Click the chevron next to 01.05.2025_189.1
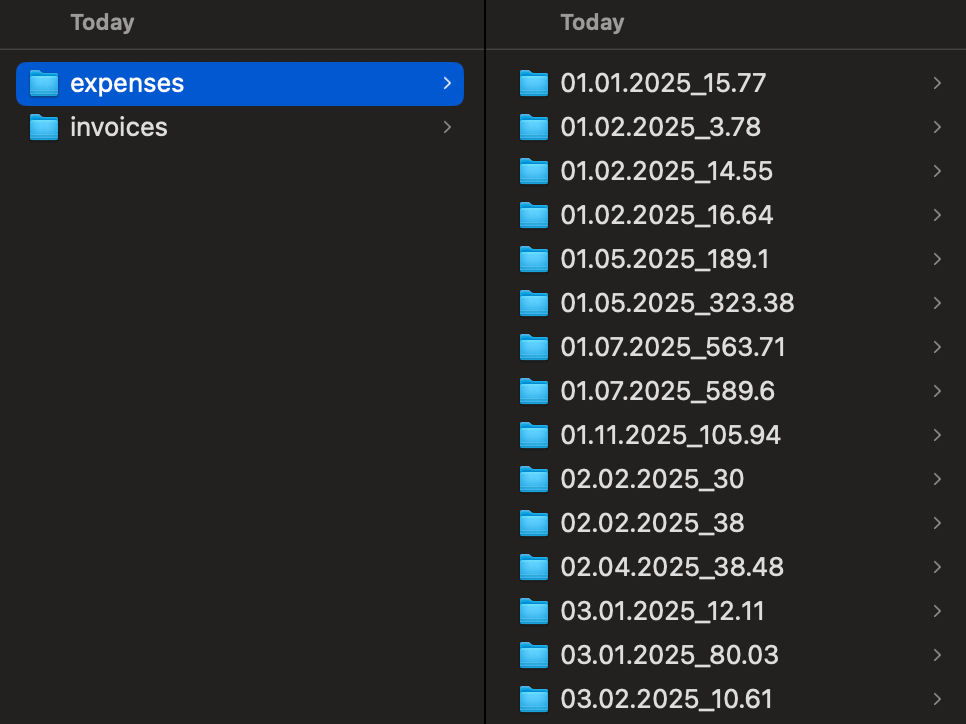Image resolution: width=966 pixels, height=724 pixels. [x=937, y=259]
